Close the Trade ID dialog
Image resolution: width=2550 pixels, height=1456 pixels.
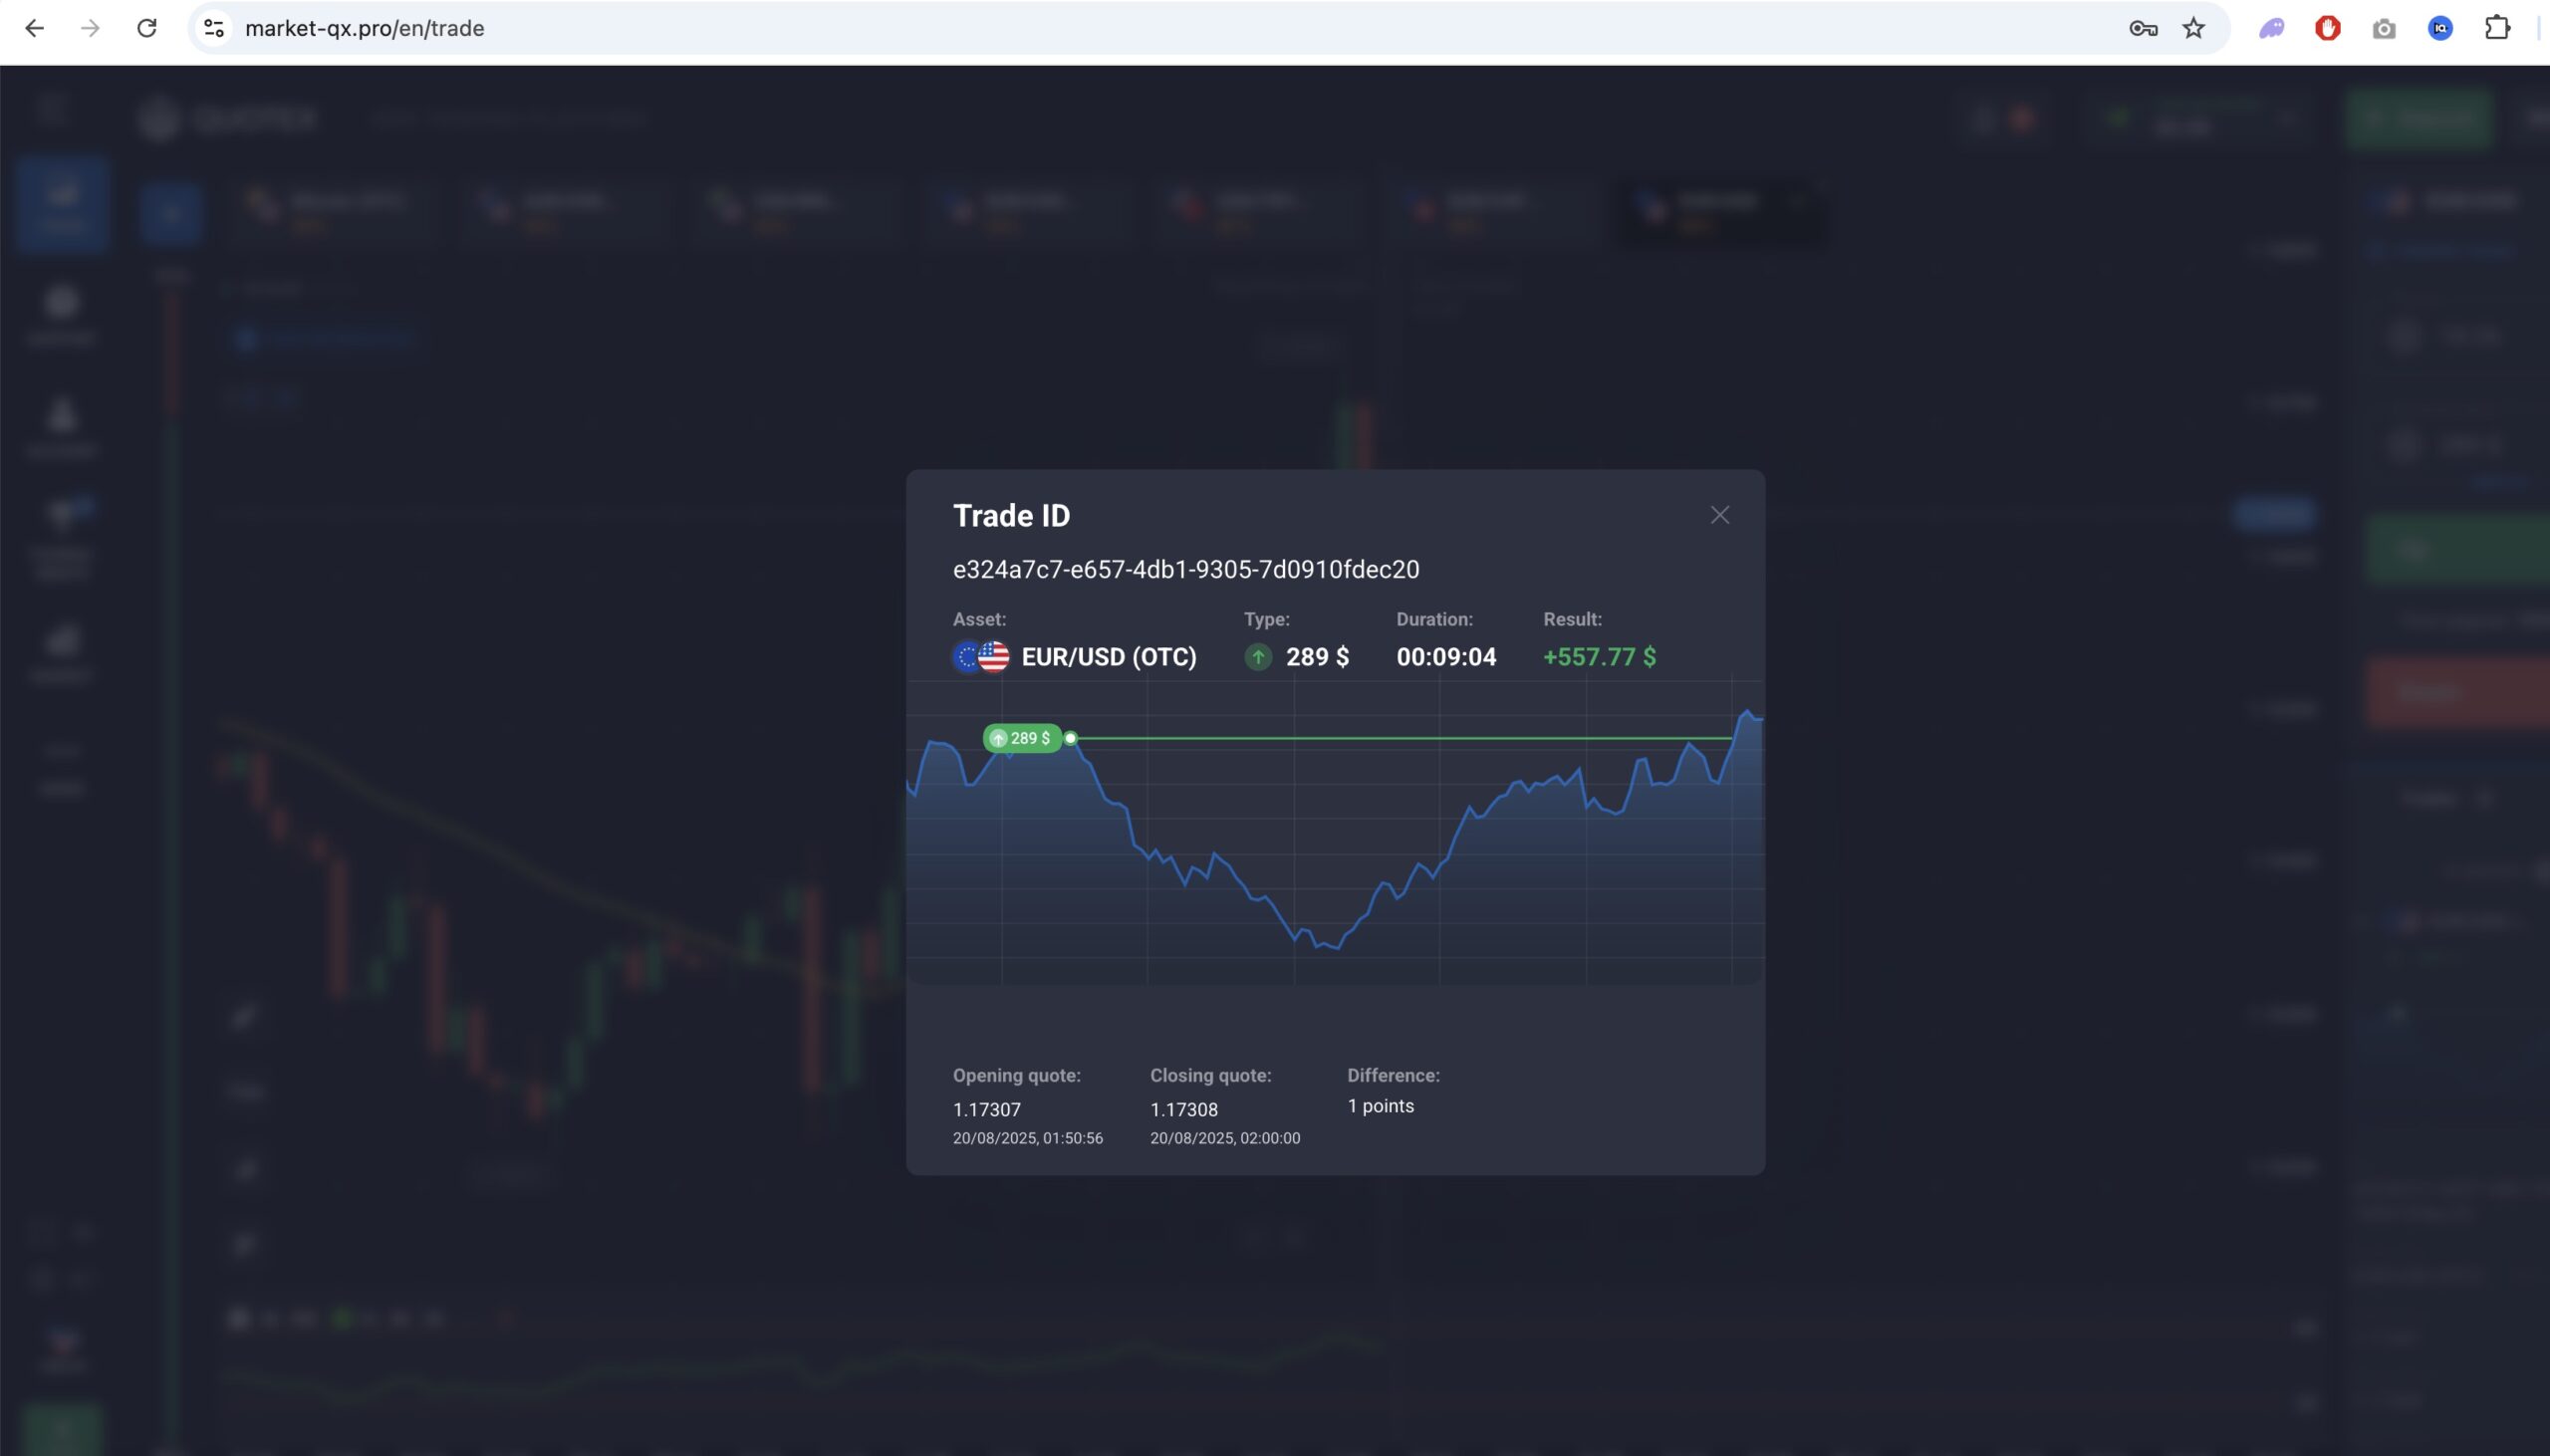pyautogui.click(x=1719, y=515)
